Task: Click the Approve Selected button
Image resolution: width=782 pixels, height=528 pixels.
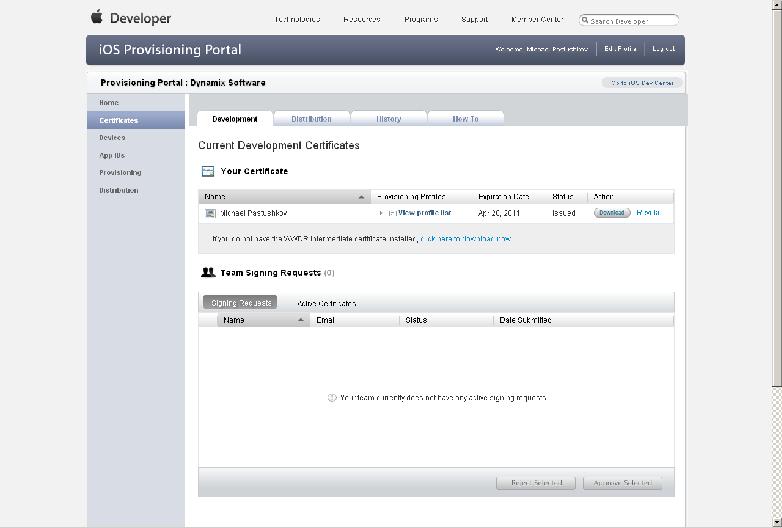Action: coord(622,483)
